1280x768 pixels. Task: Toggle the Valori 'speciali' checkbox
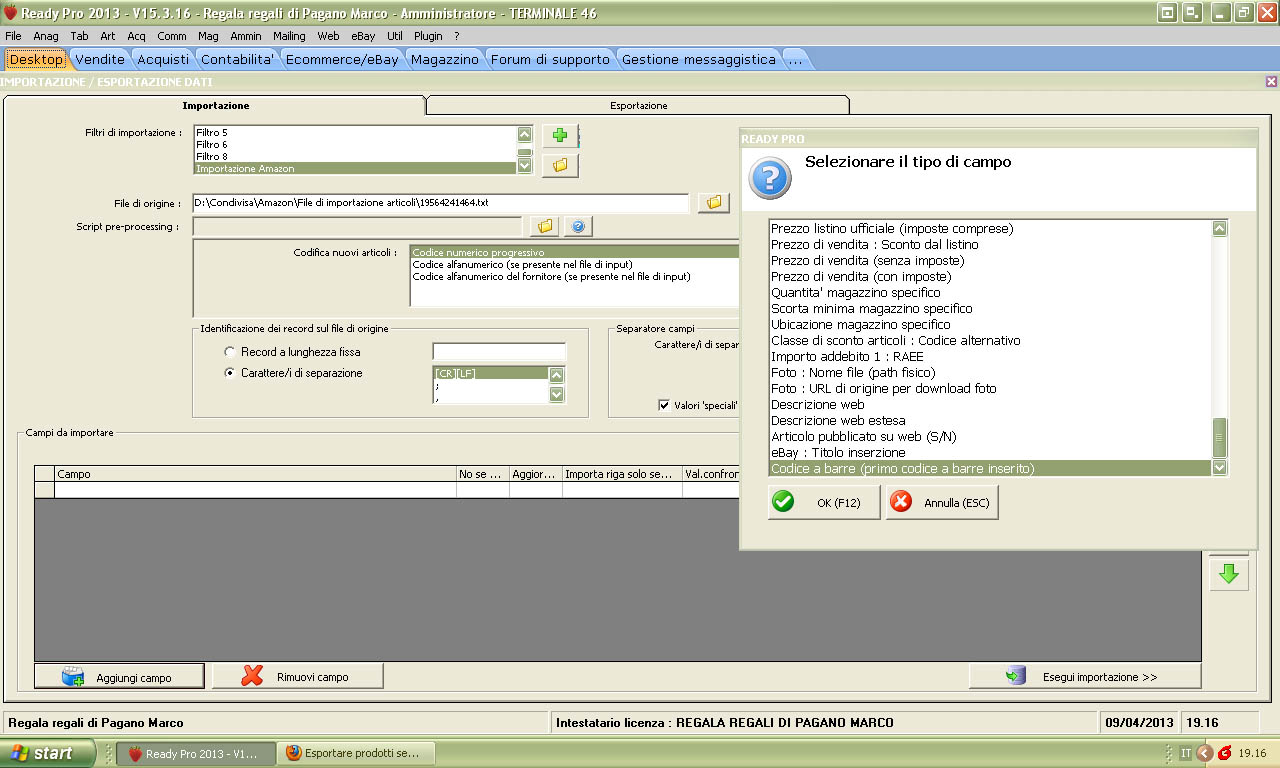coord(664,405)
